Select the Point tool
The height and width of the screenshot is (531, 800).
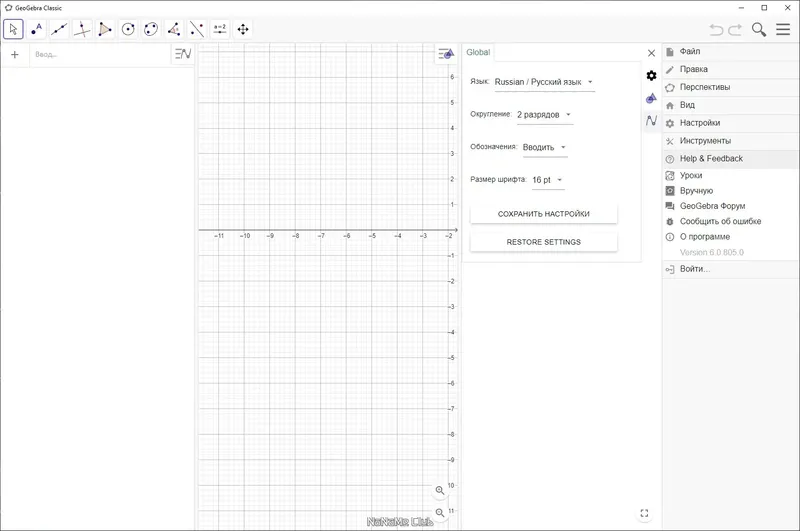(x=36, y=29)
